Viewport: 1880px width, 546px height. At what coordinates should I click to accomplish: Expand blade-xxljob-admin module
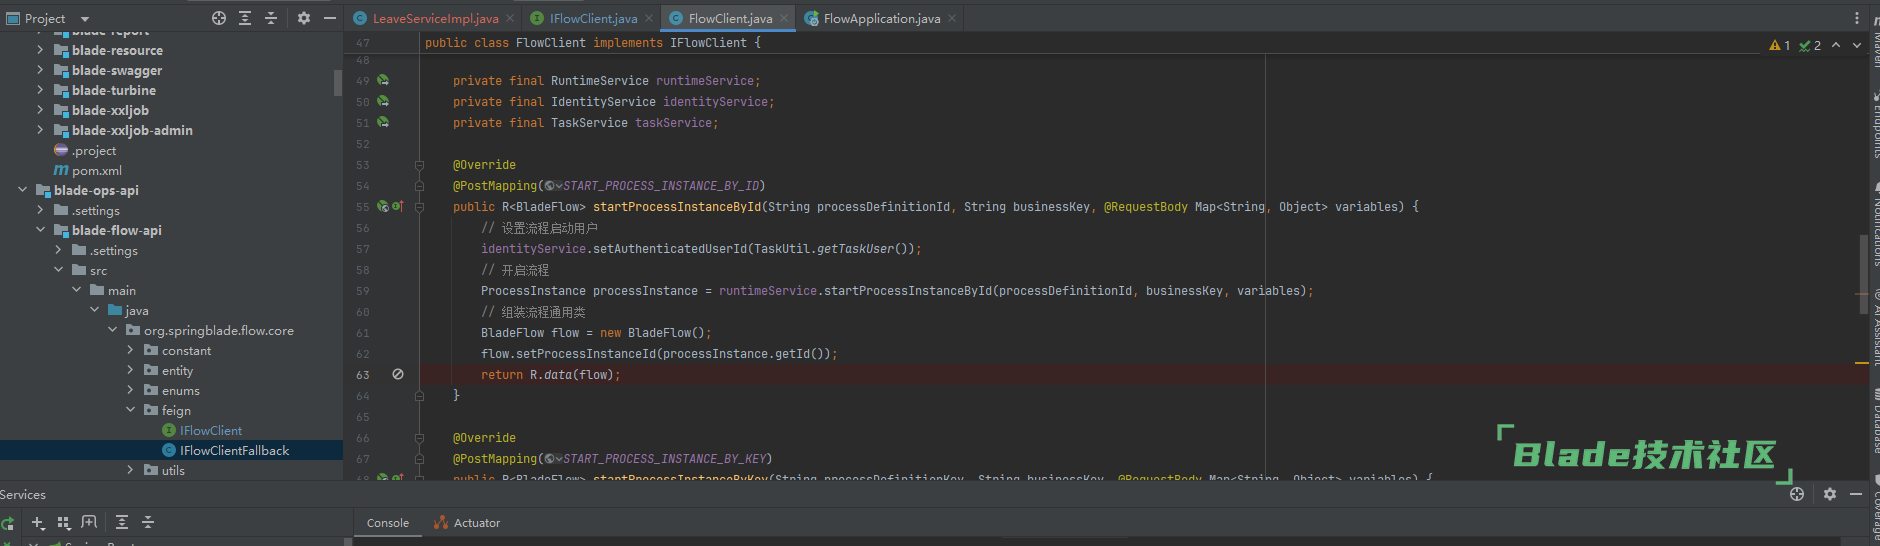point(40,130)
